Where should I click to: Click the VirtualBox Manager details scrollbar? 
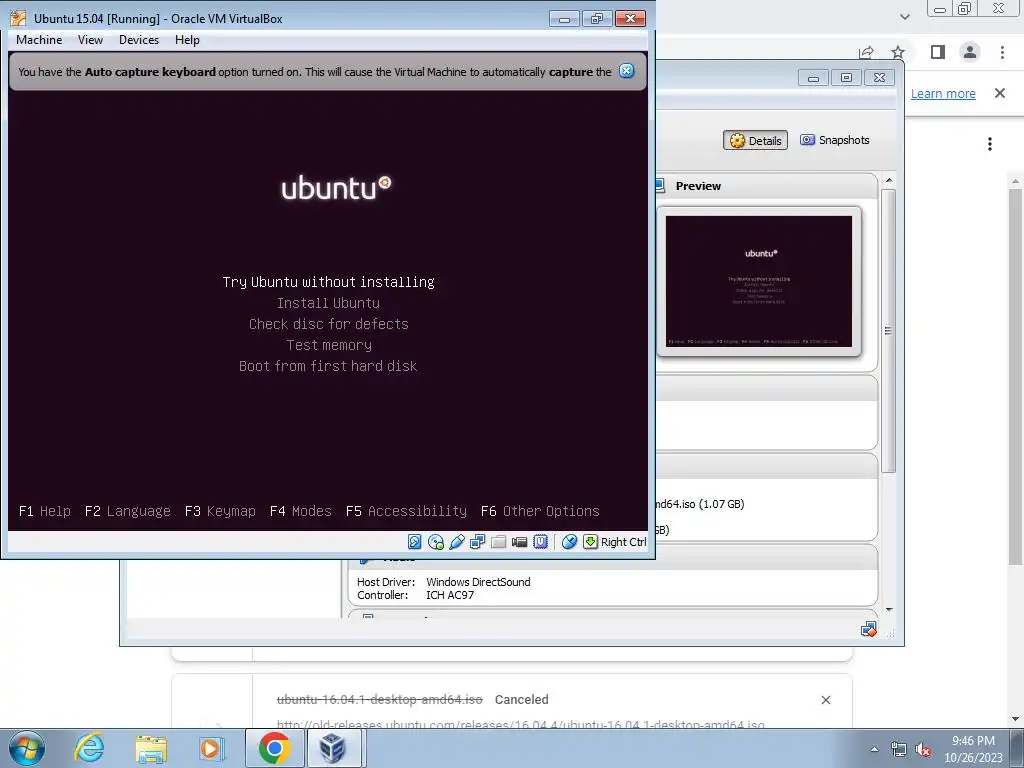coord(888,330)
